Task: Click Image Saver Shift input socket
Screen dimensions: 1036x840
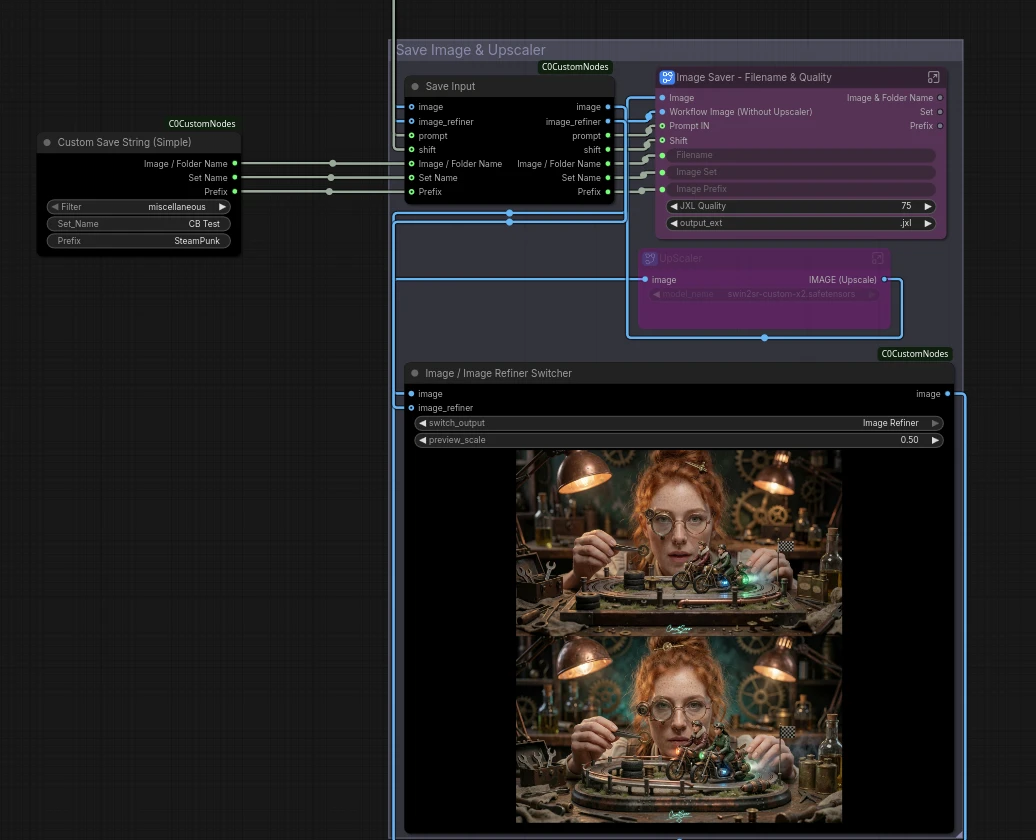Action: (662, 140)
